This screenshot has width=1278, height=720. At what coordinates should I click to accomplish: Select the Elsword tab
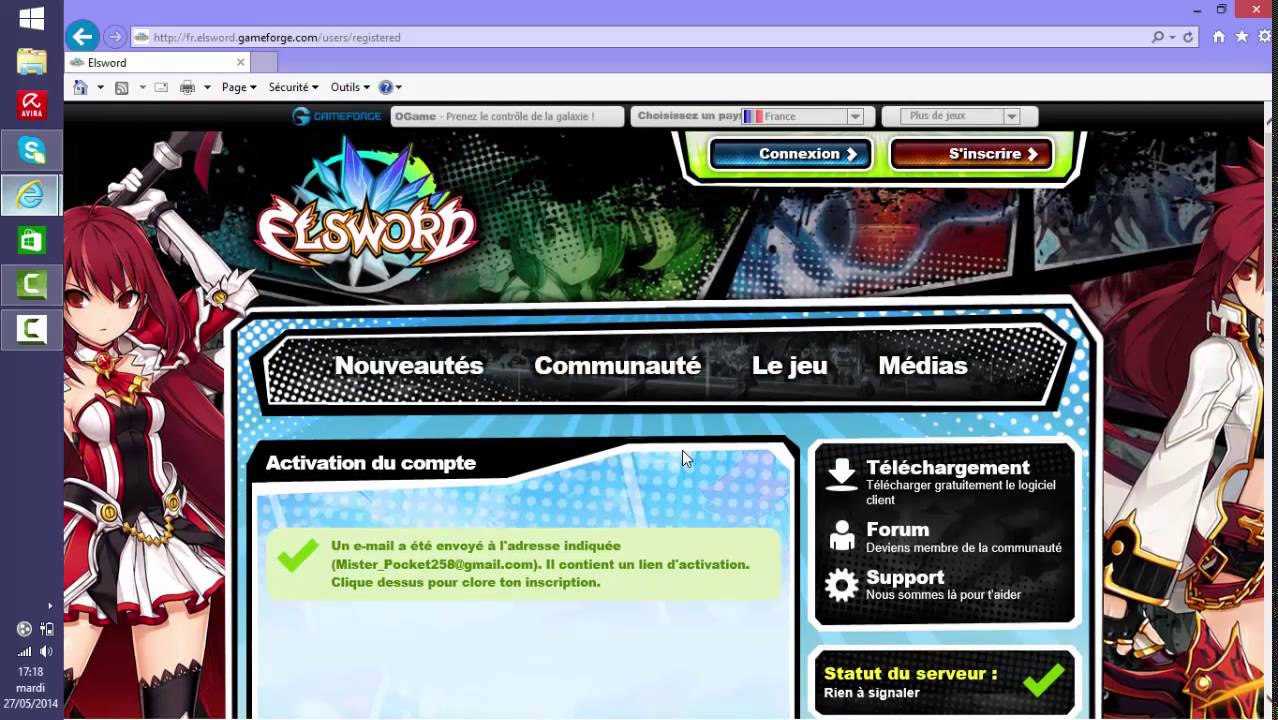[157, 62]
